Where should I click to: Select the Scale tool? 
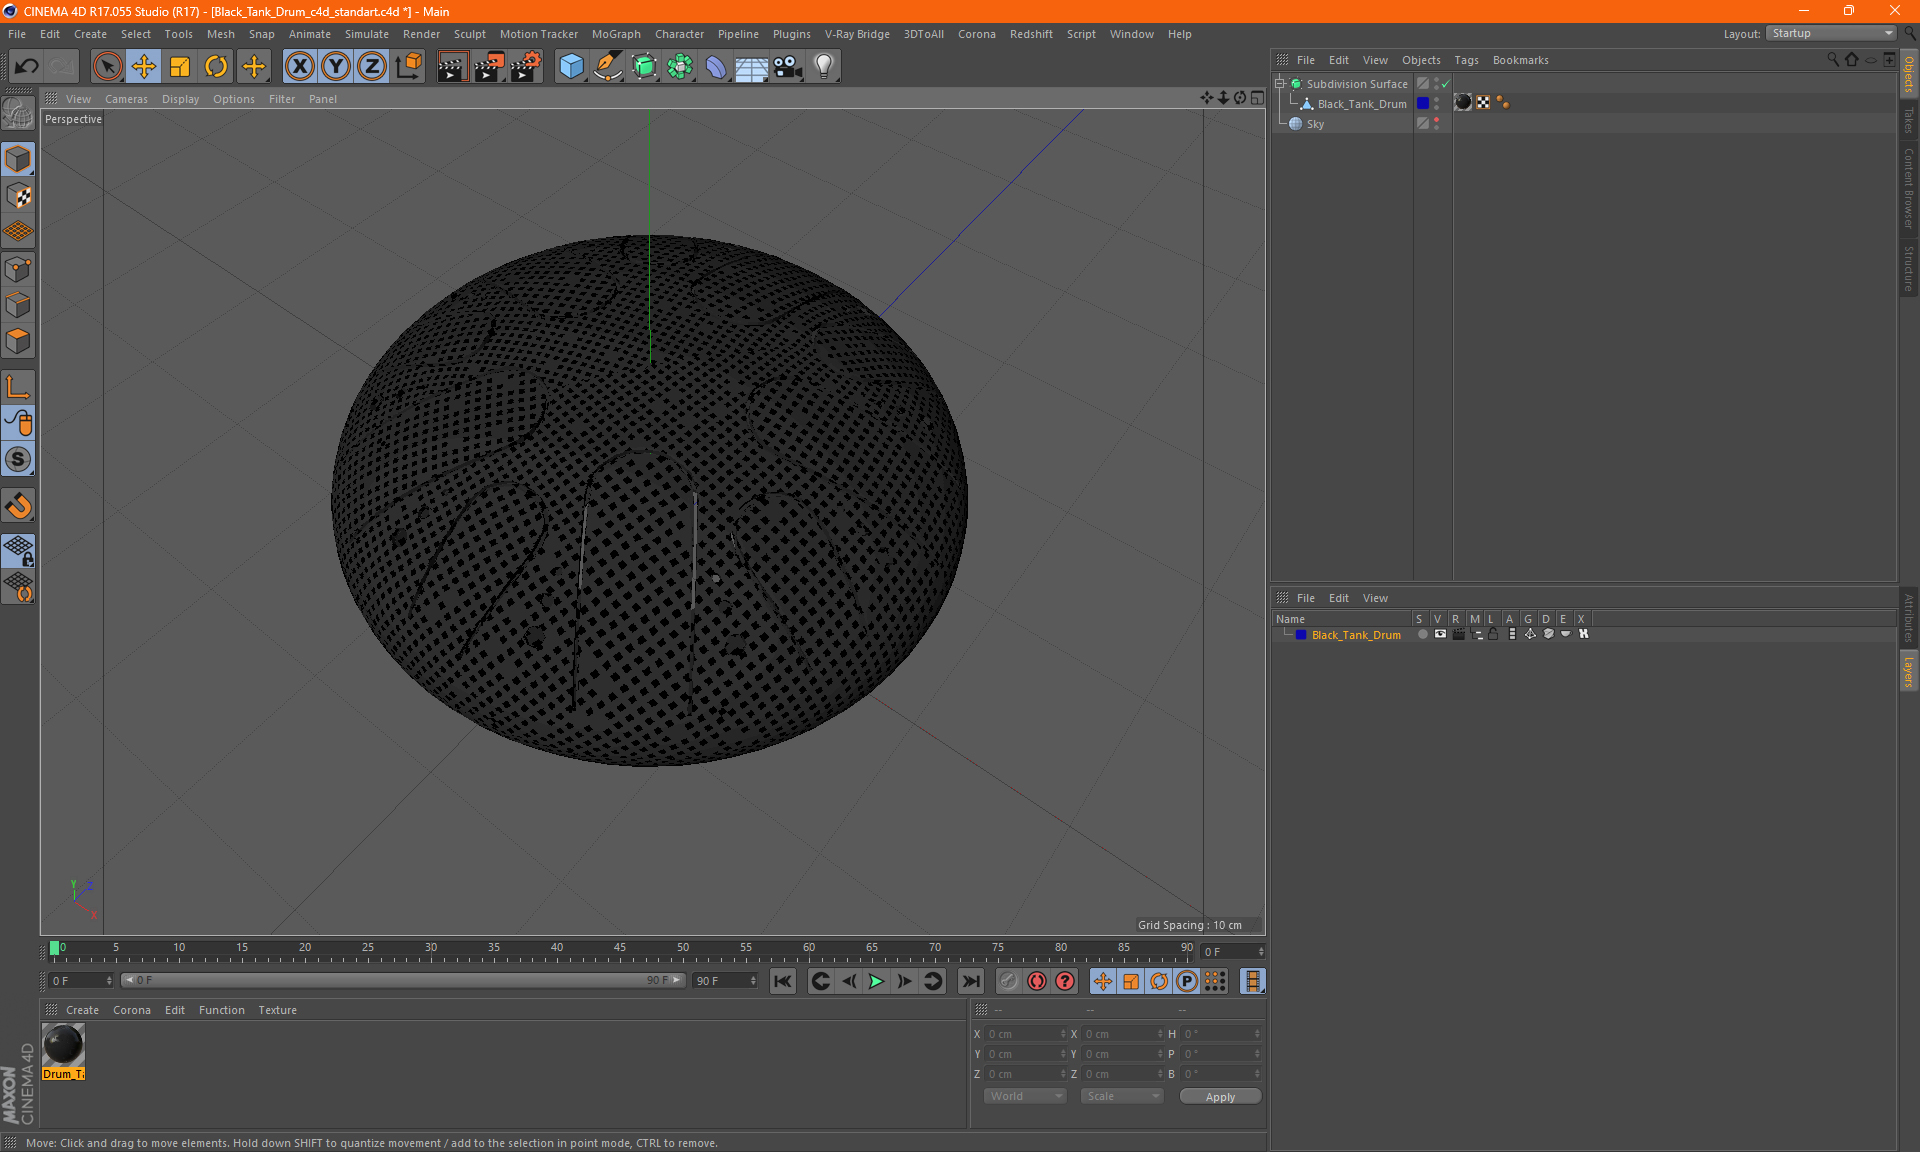pyautogui.click(x=180, y=67)
